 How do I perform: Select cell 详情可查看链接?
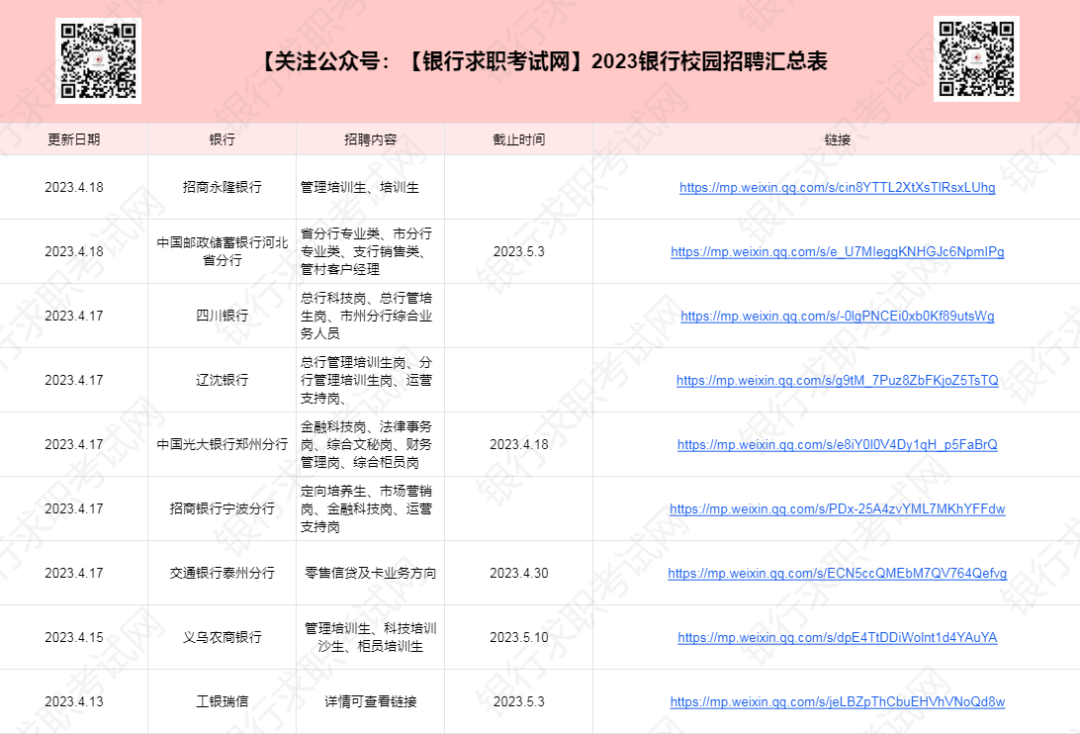(x=370, y=702)
